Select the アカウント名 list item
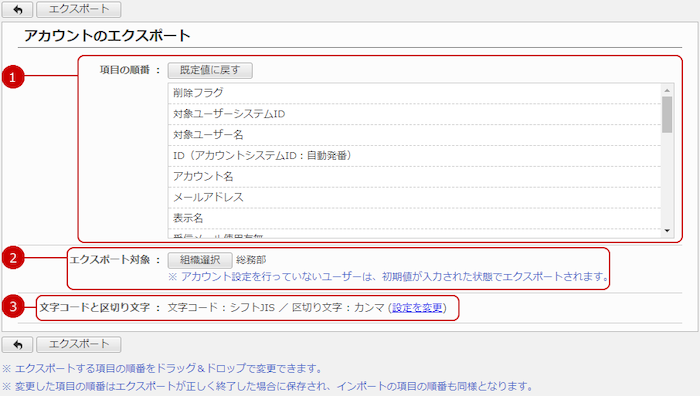Image resolution: width=700 pixels, height=396 pixels. pos(414,177)
